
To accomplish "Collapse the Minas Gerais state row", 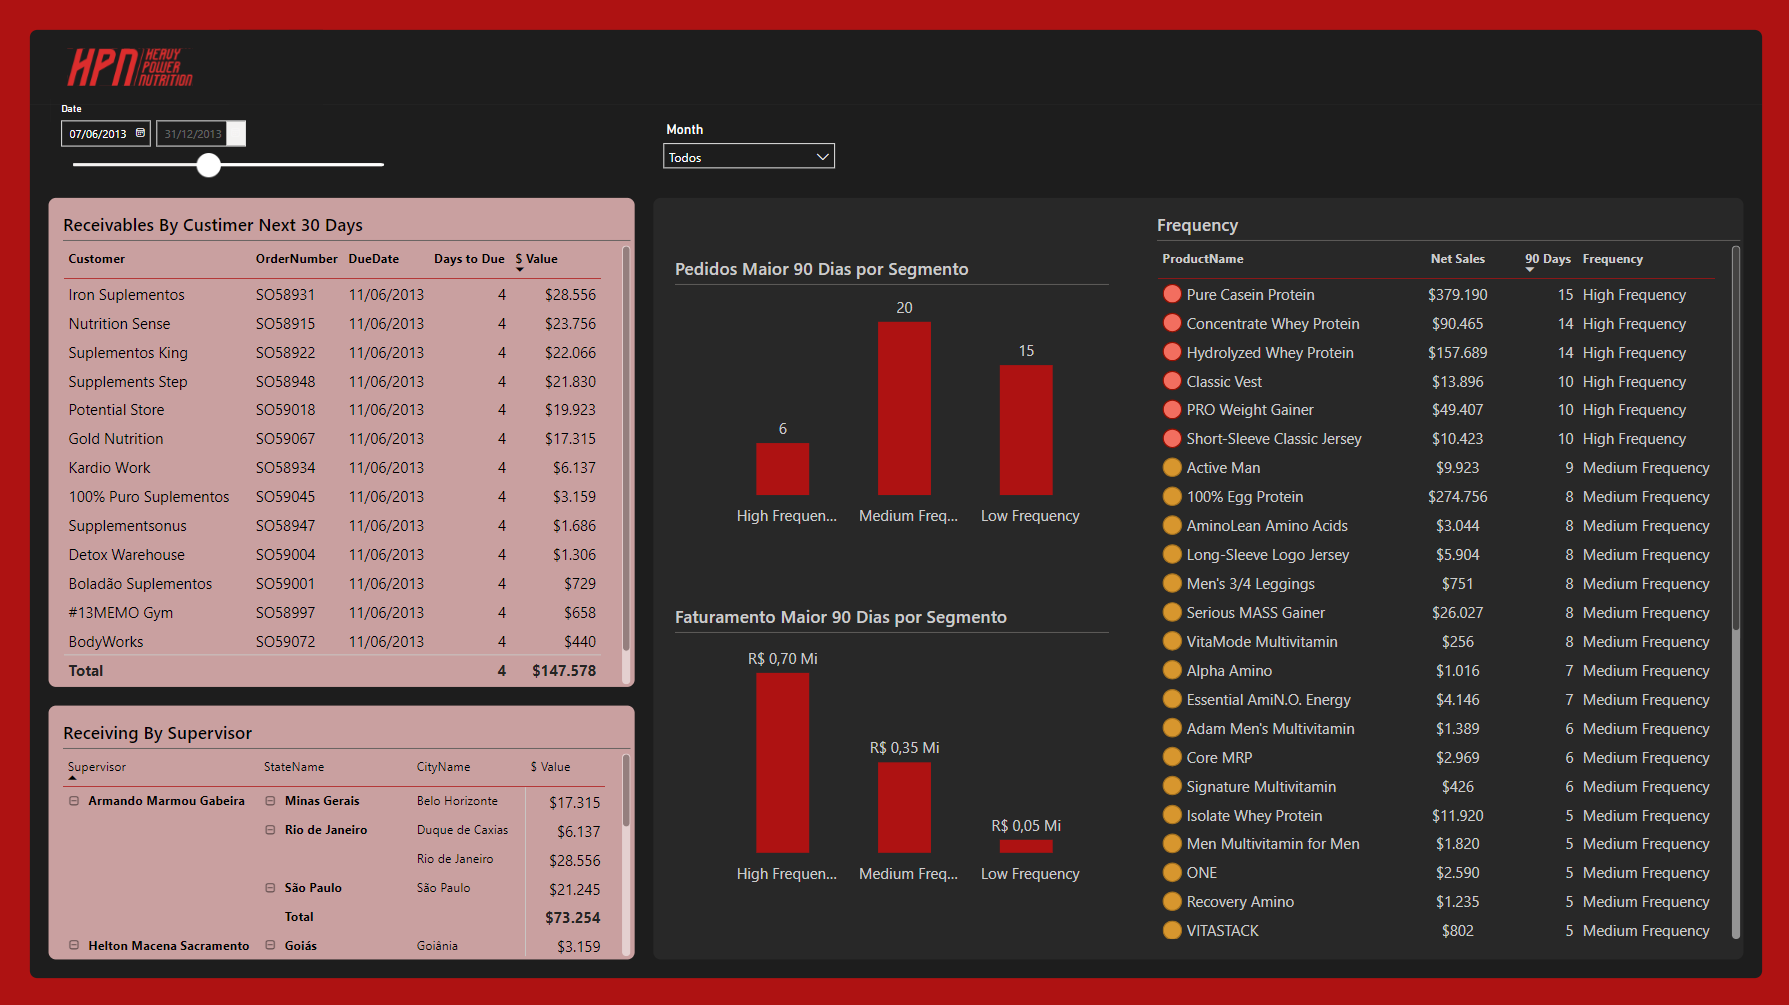I will coord(270,801).
